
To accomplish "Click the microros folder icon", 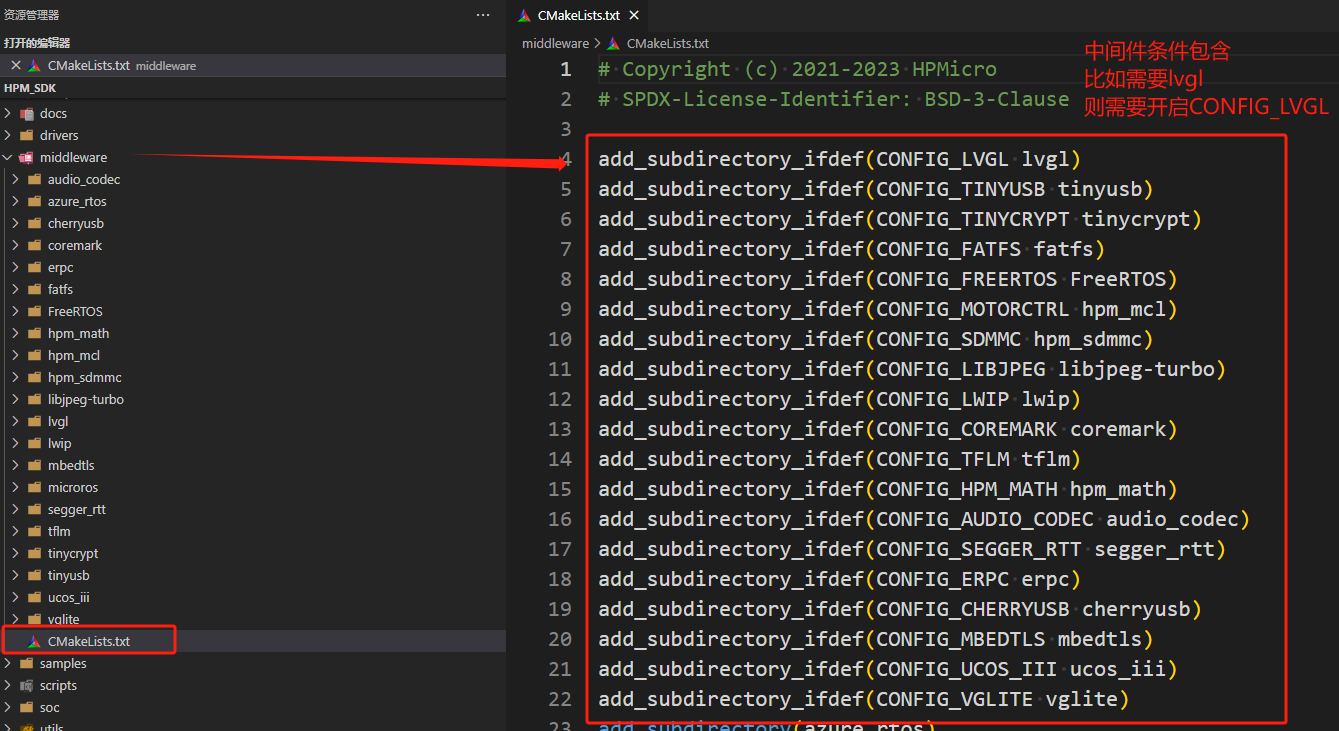I will click(35, 487).
